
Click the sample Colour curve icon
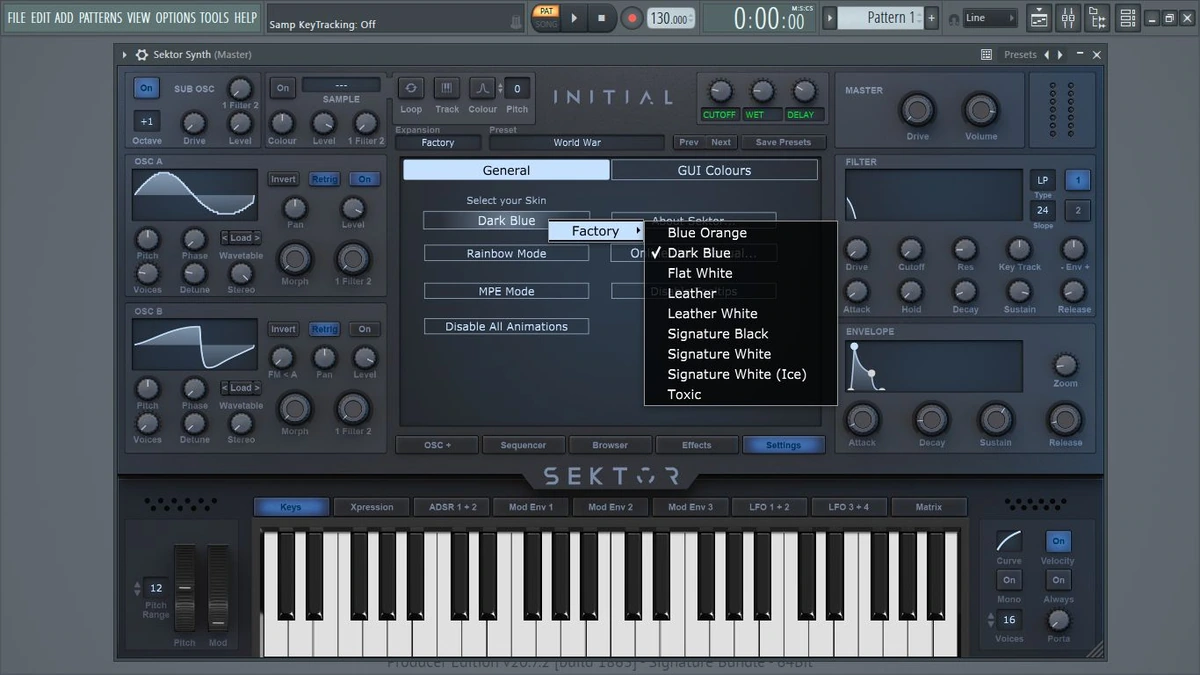tap(483, 88)
